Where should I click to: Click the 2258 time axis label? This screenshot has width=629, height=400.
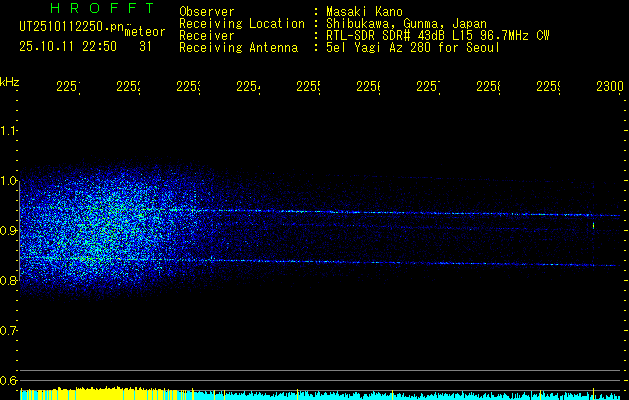[x=488, y=86]
